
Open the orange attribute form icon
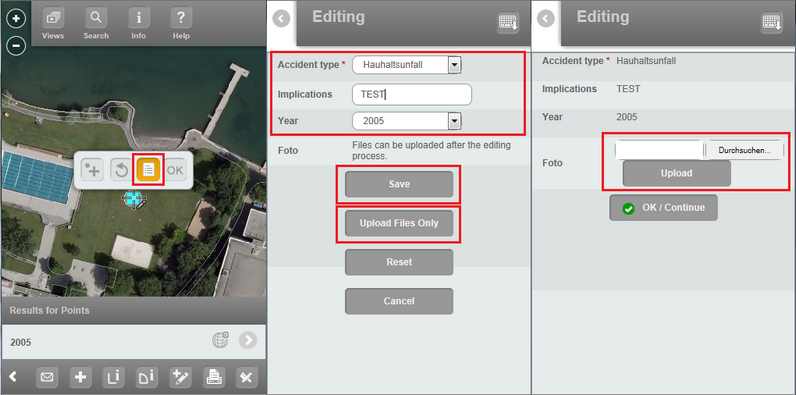click(148, 170)
